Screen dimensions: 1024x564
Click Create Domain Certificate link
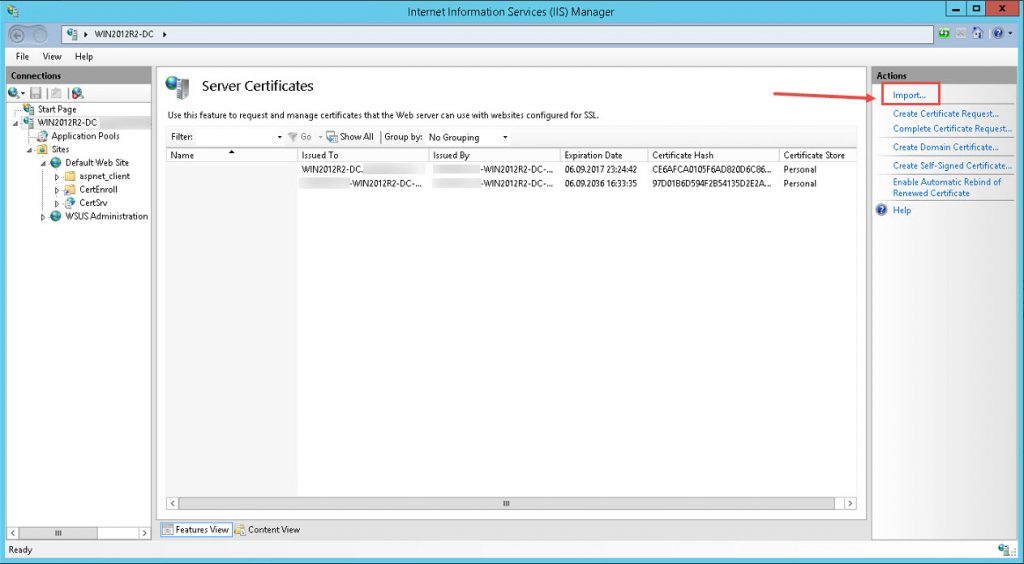[x=946, y=147]
